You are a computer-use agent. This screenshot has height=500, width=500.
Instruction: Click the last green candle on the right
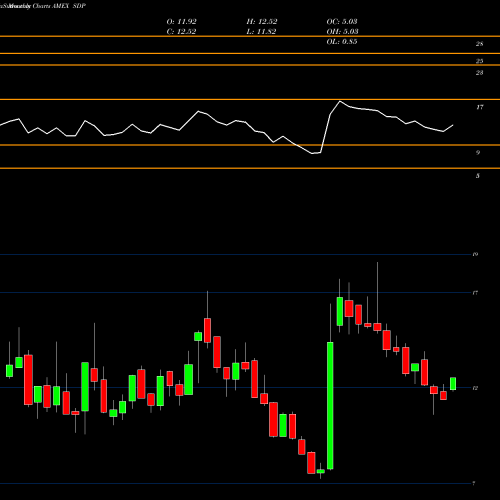pyautogui.click(x=453, y=384)
